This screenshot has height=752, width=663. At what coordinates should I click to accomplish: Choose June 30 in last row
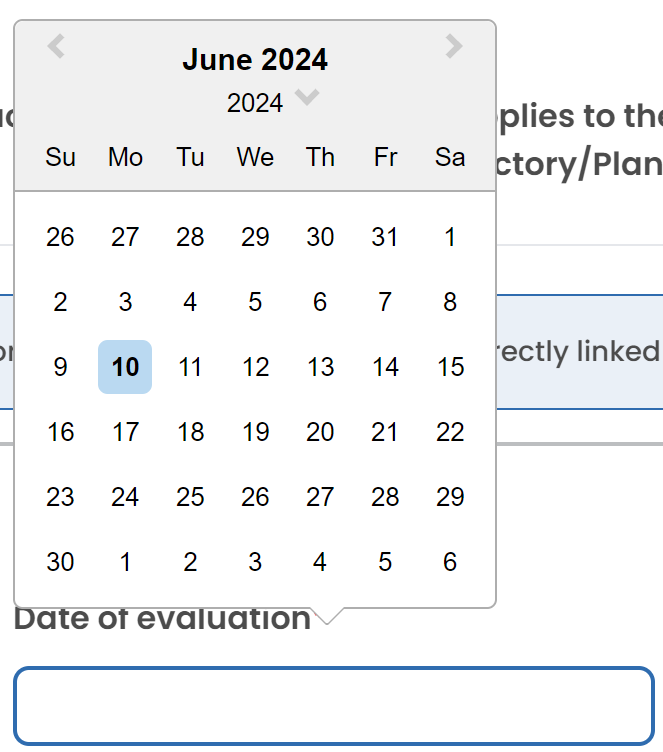coord(60,562)
